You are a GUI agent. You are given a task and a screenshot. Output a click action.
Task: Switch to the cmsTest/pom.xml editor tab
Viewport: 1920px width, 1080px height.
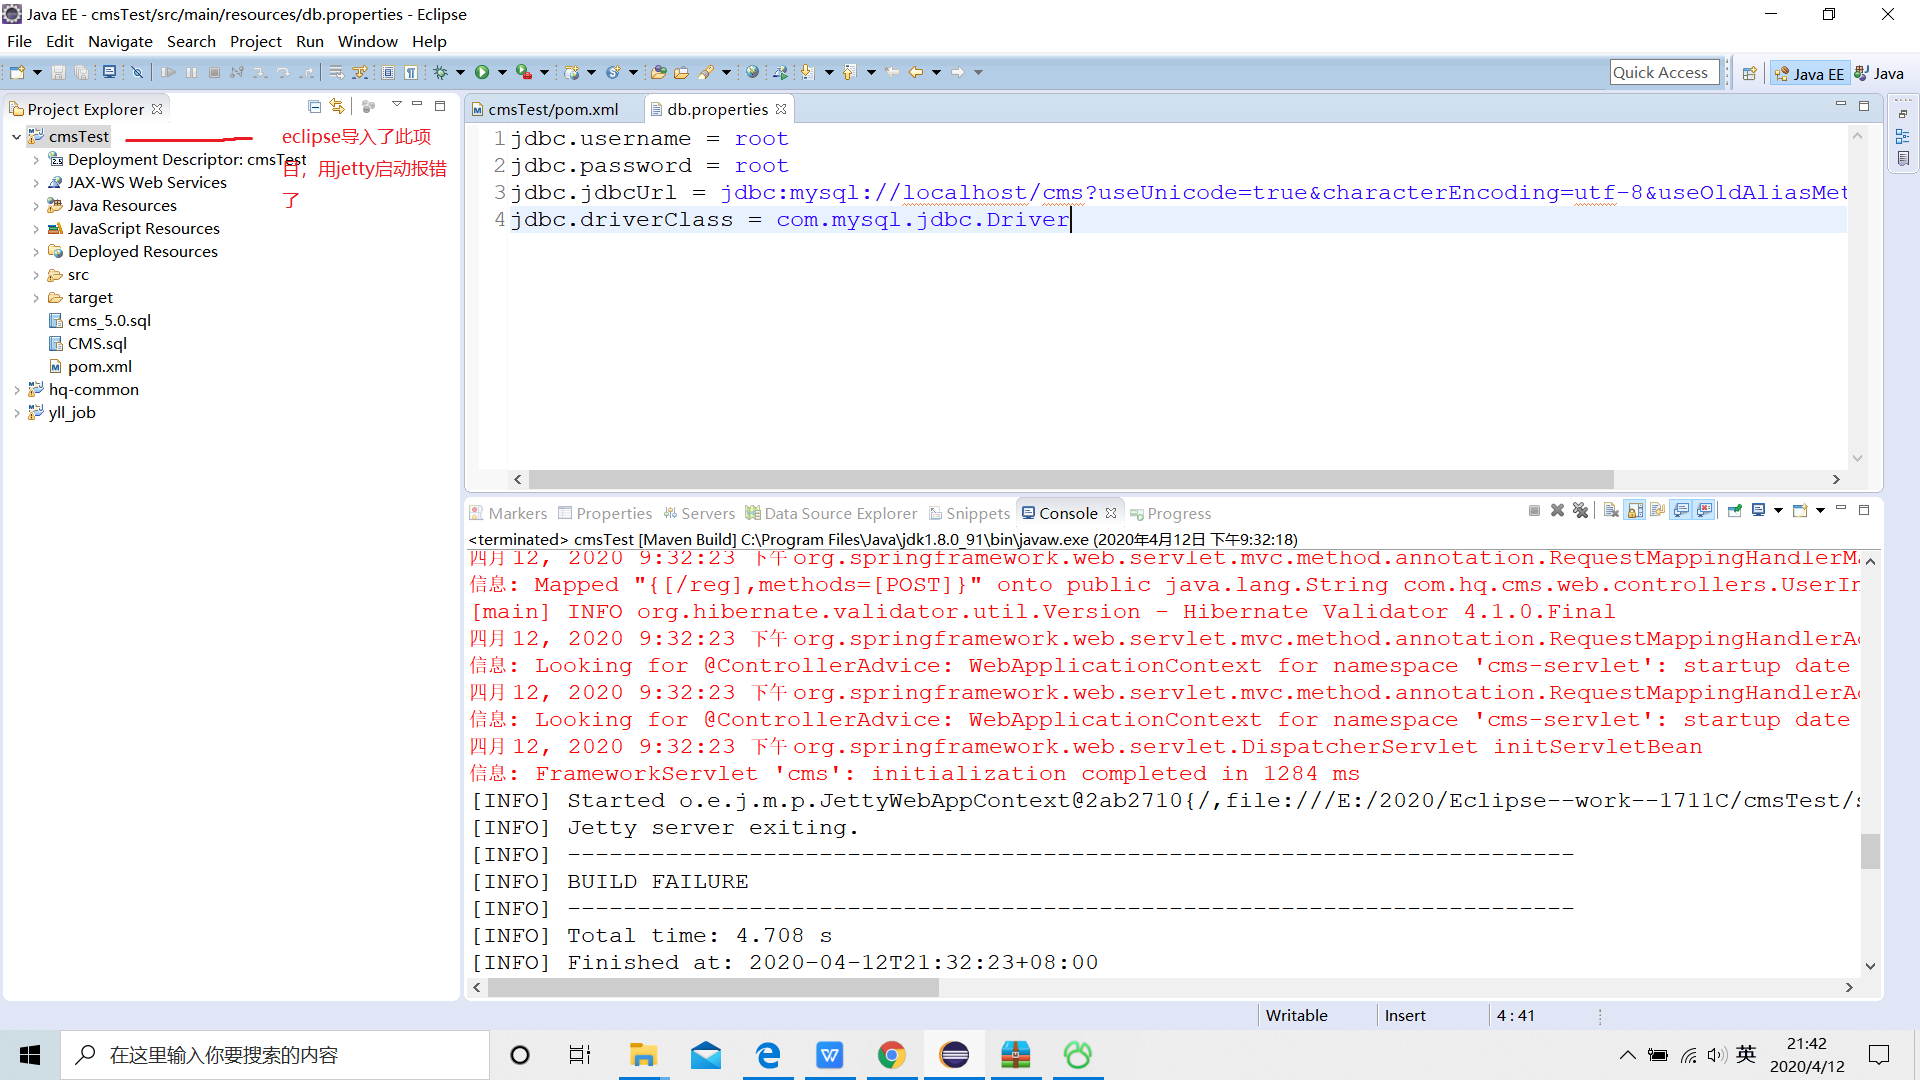(544, 109)
